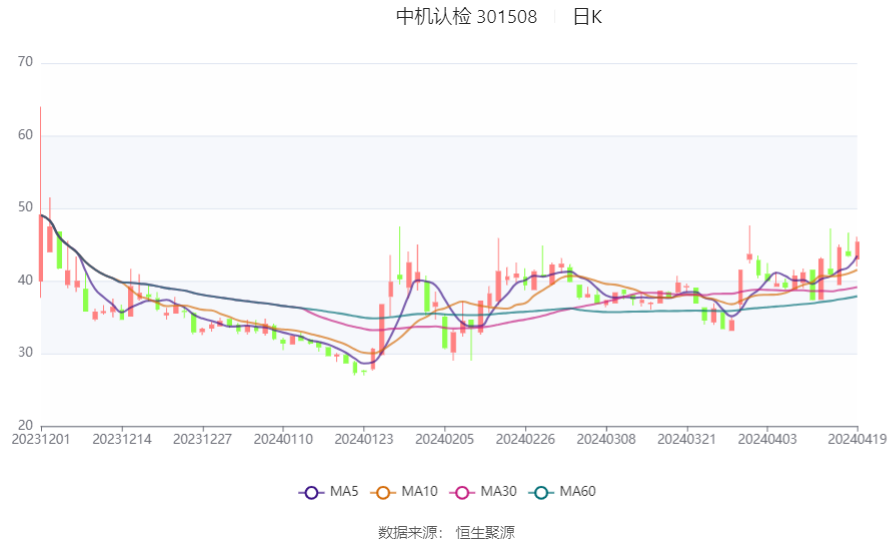Click the 20231227 x-axis date label

pos(203,440)
